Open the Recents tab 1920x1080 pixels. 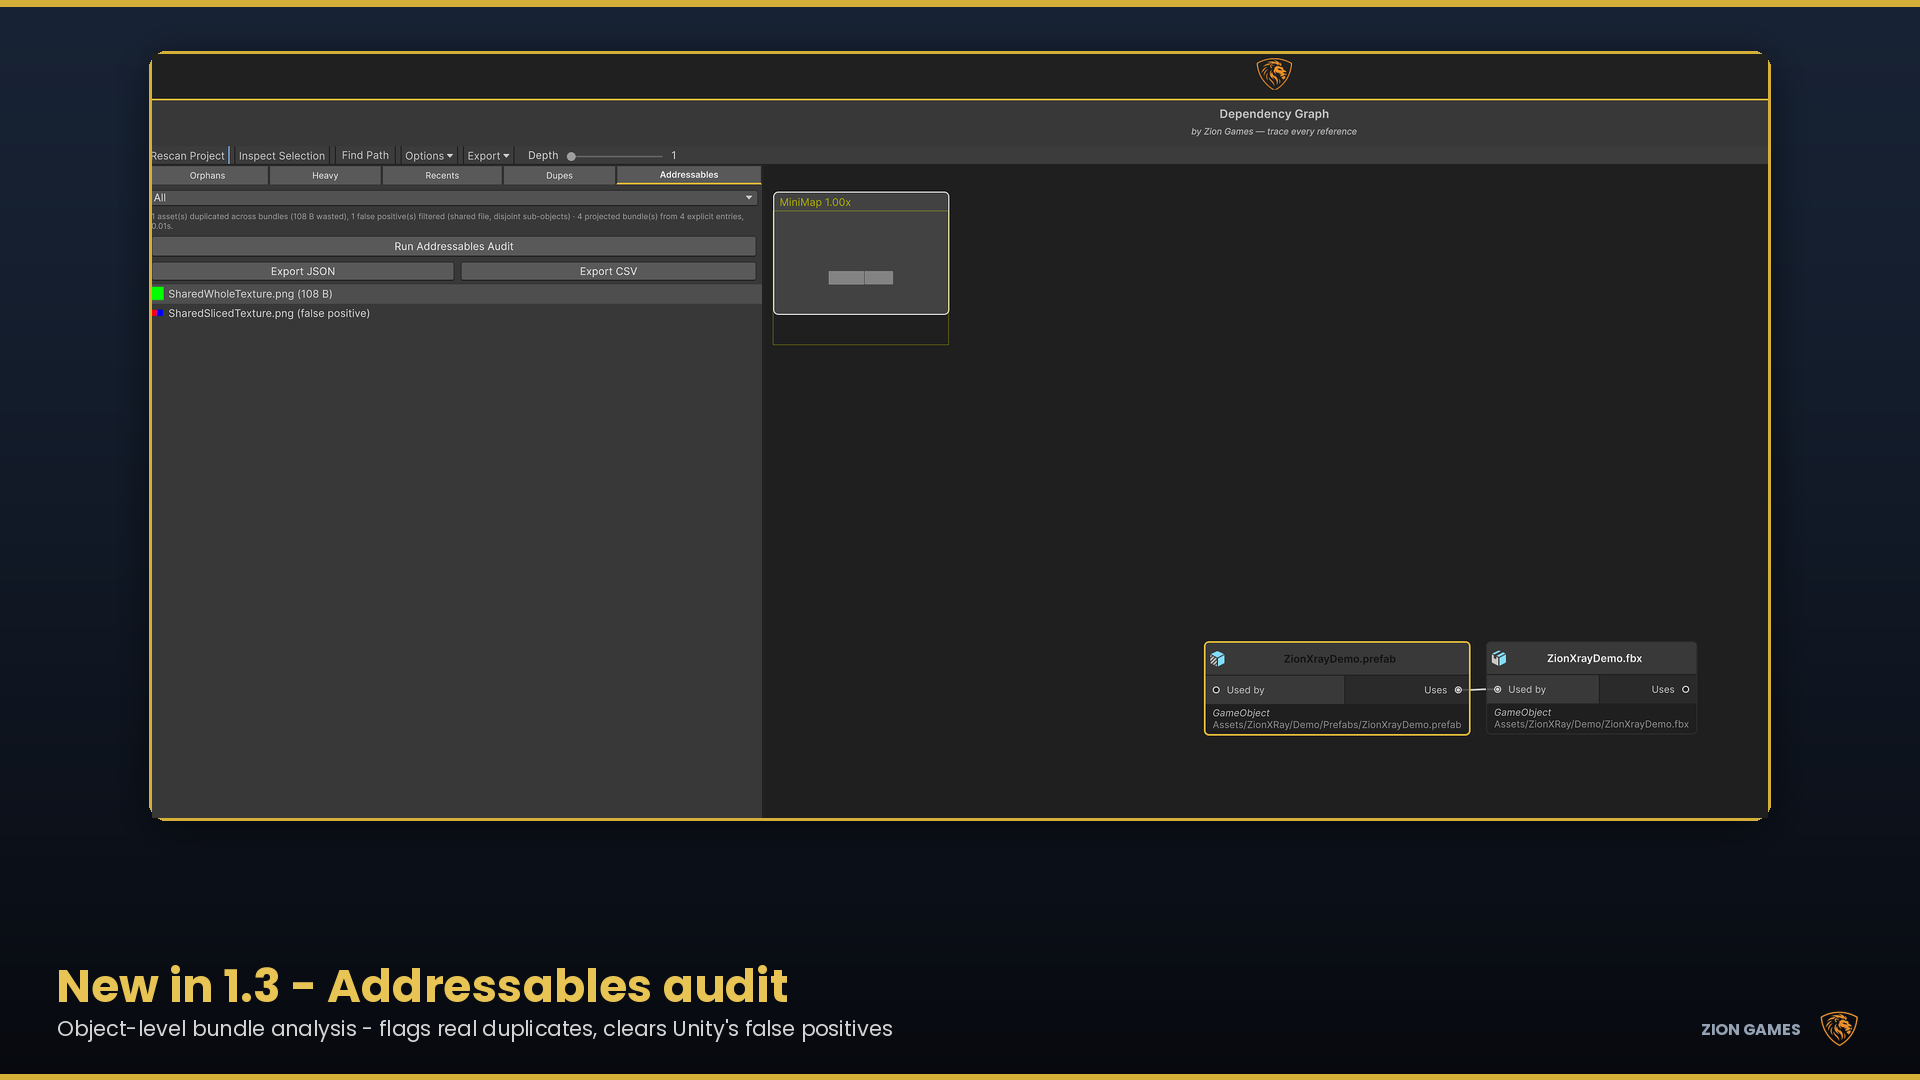click(x=442, y=176)
